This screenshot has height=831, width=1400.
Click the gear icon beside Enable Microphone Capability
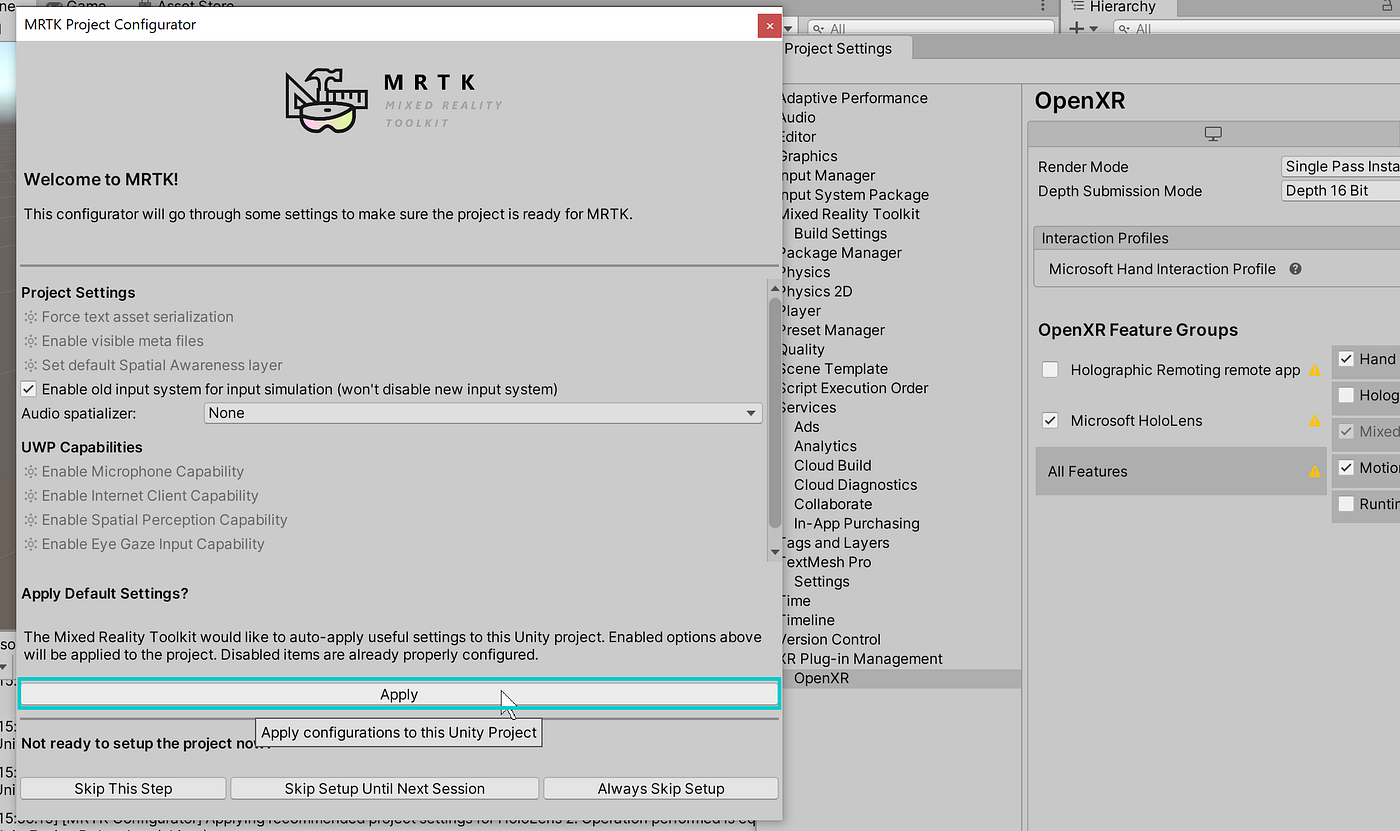(x=31, y=472)
